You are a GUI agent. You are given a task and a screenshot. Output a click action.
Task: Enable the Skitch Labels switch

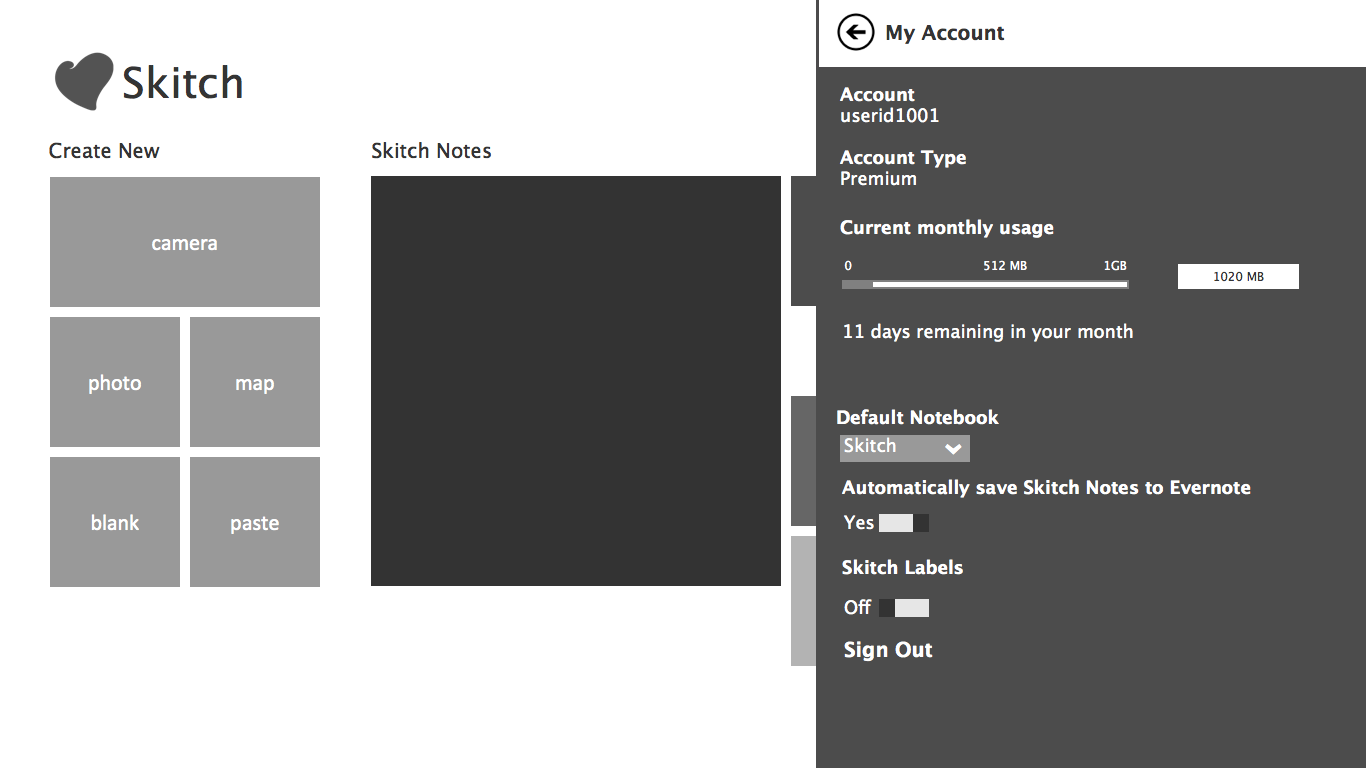click(x=904, y=608)
